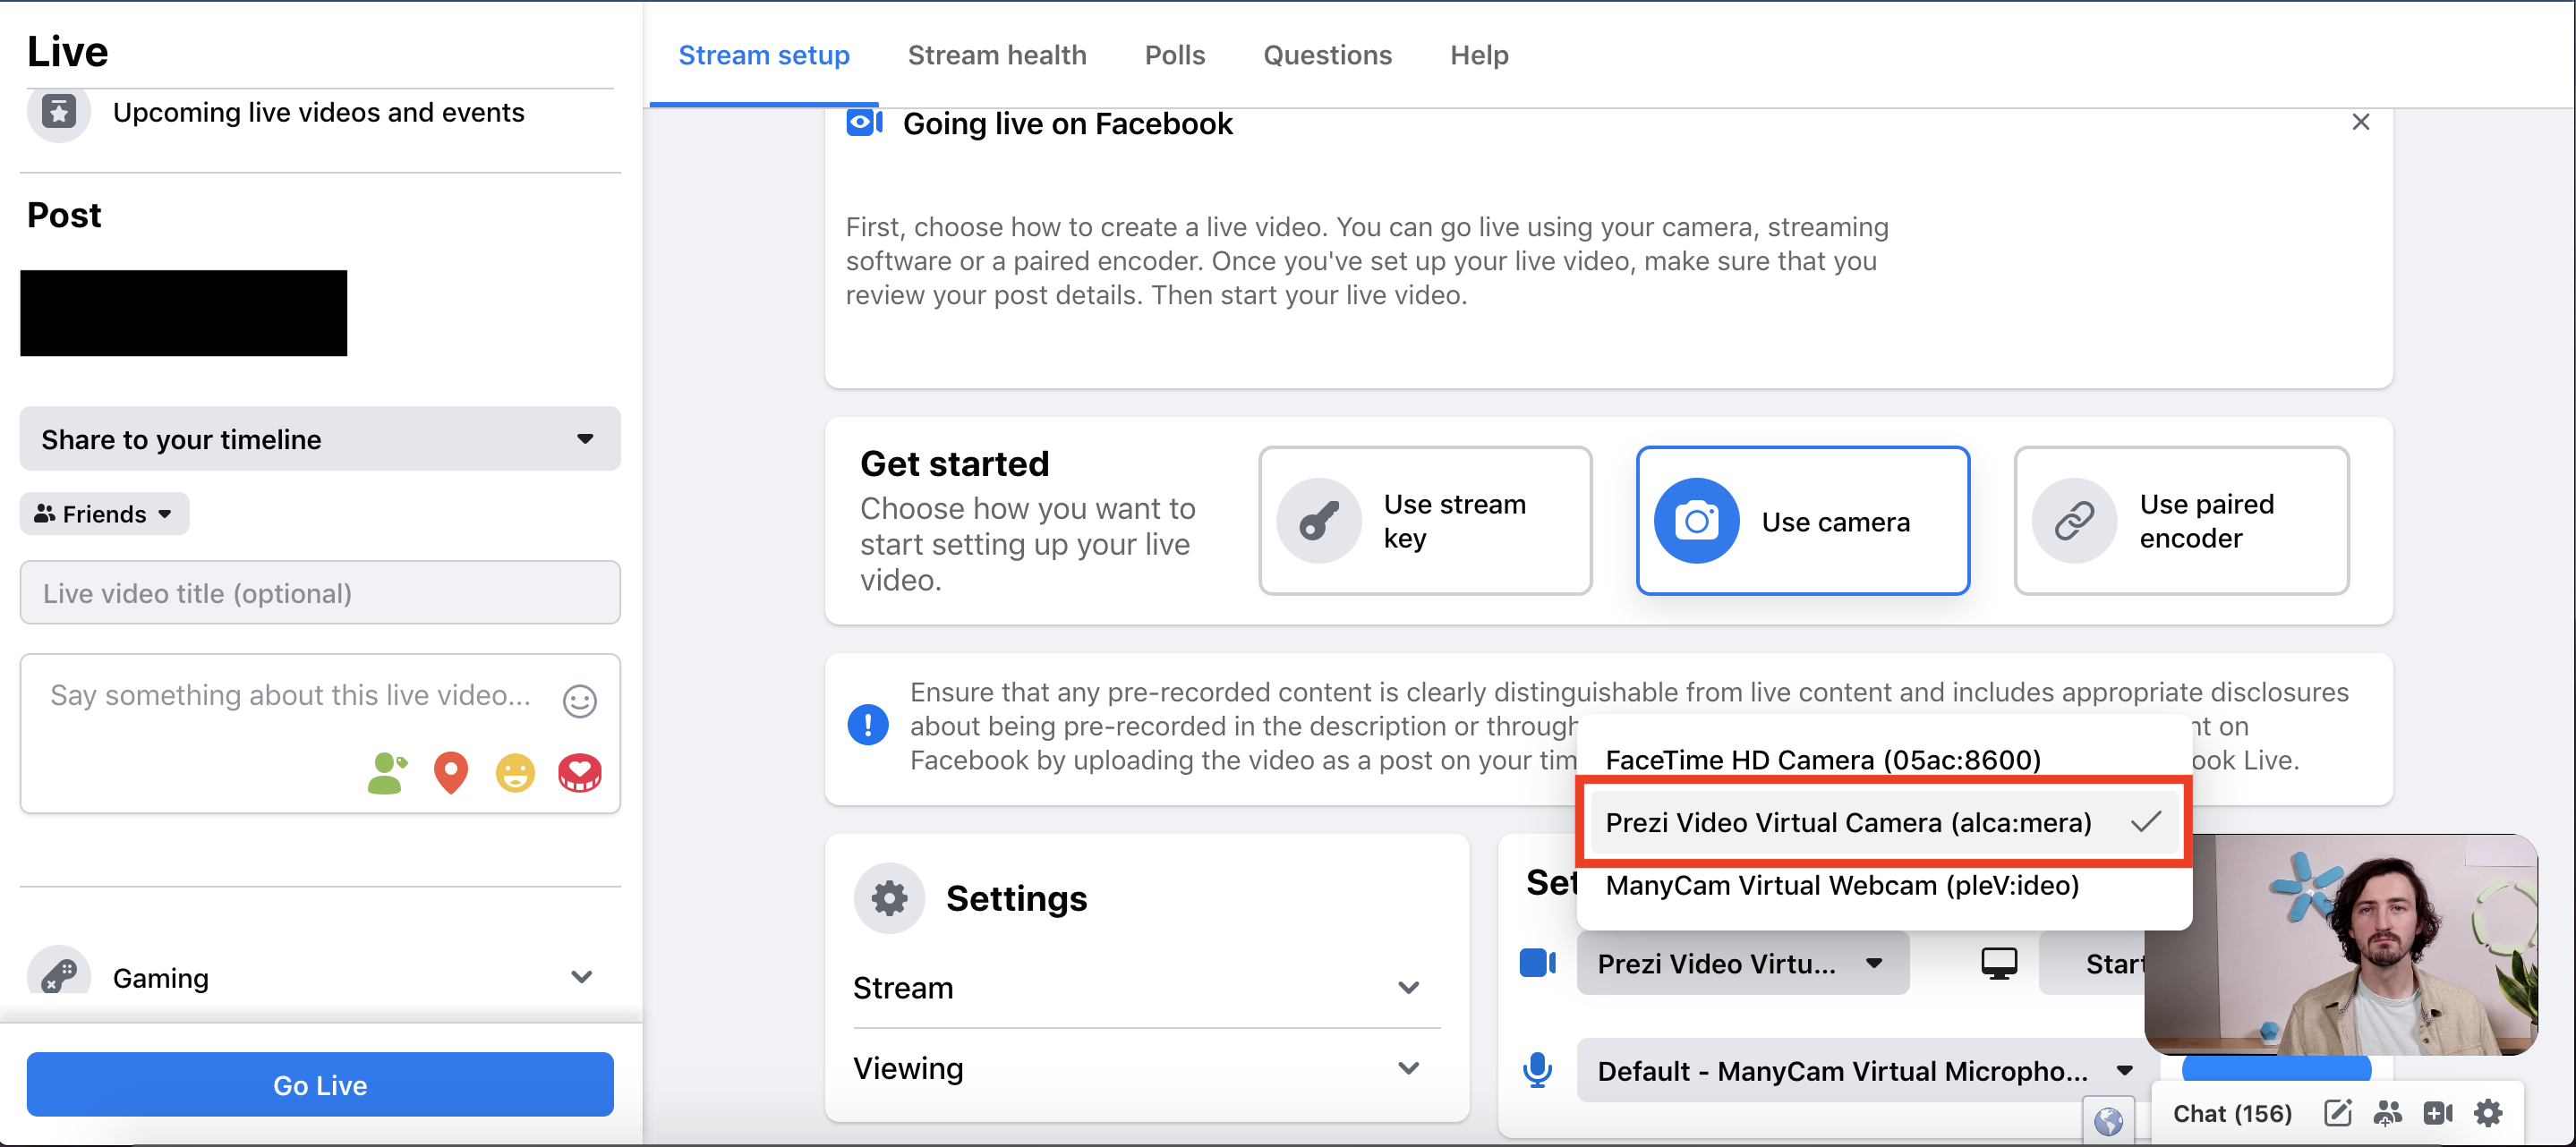Viewport: 2576px width, 1147px height.
Task: Switch to the Stream health tab
Action: pos(996,55)
